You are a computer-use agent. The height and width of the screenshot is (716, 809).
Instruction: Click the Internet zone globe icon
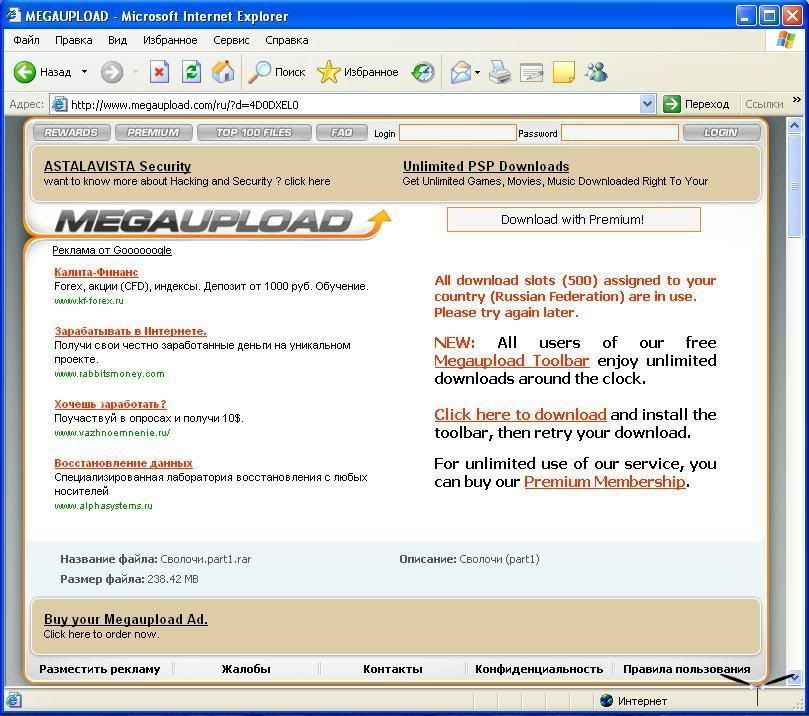(606, 701)
